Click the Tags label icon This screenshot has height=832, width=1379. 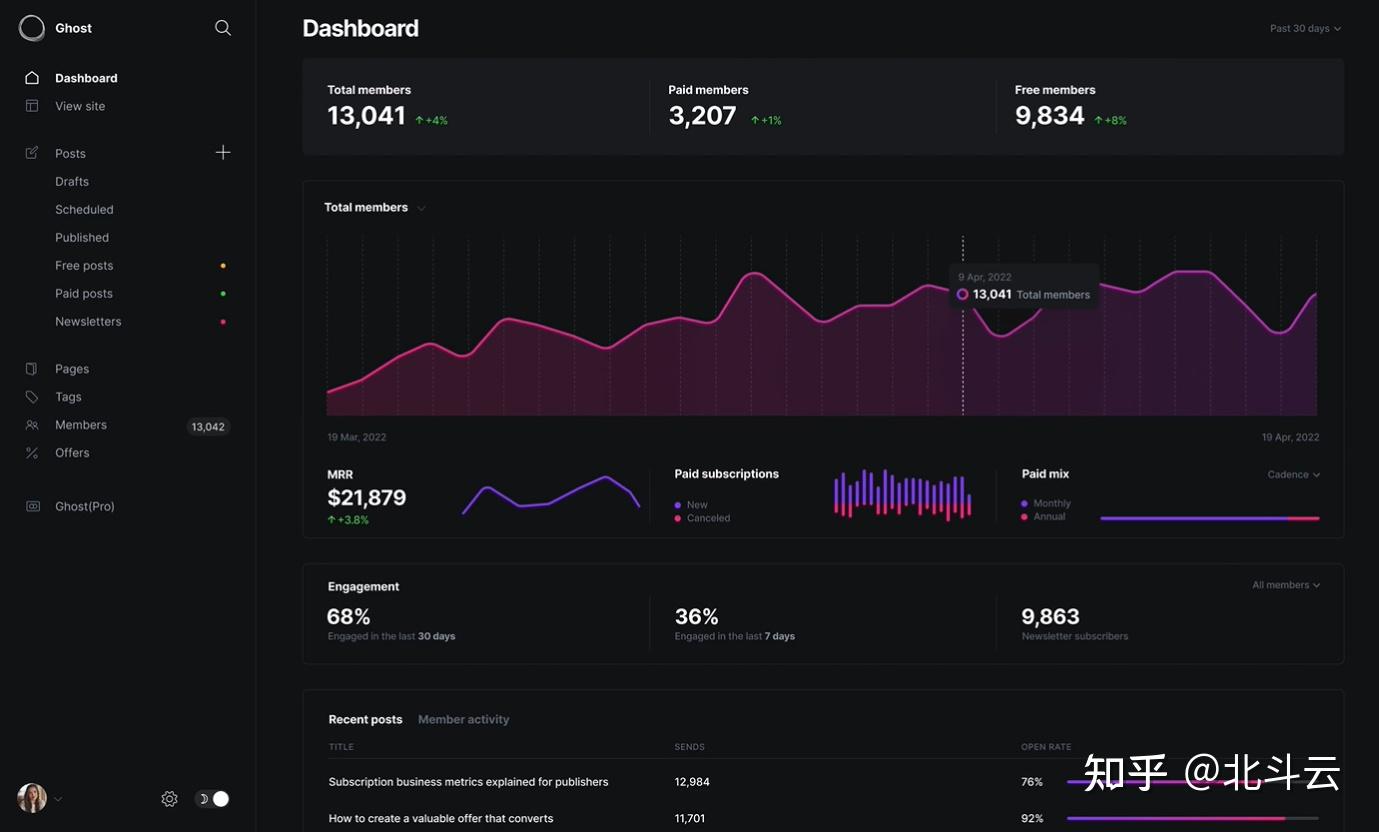tap(32, 397)
